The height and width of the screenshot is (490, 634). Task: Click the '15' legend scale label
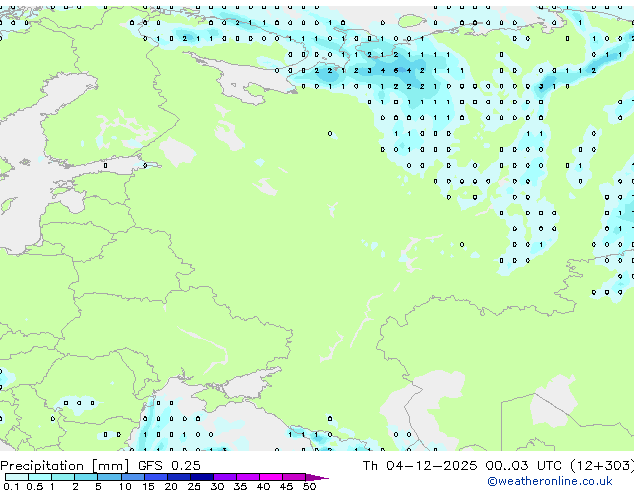148,486
